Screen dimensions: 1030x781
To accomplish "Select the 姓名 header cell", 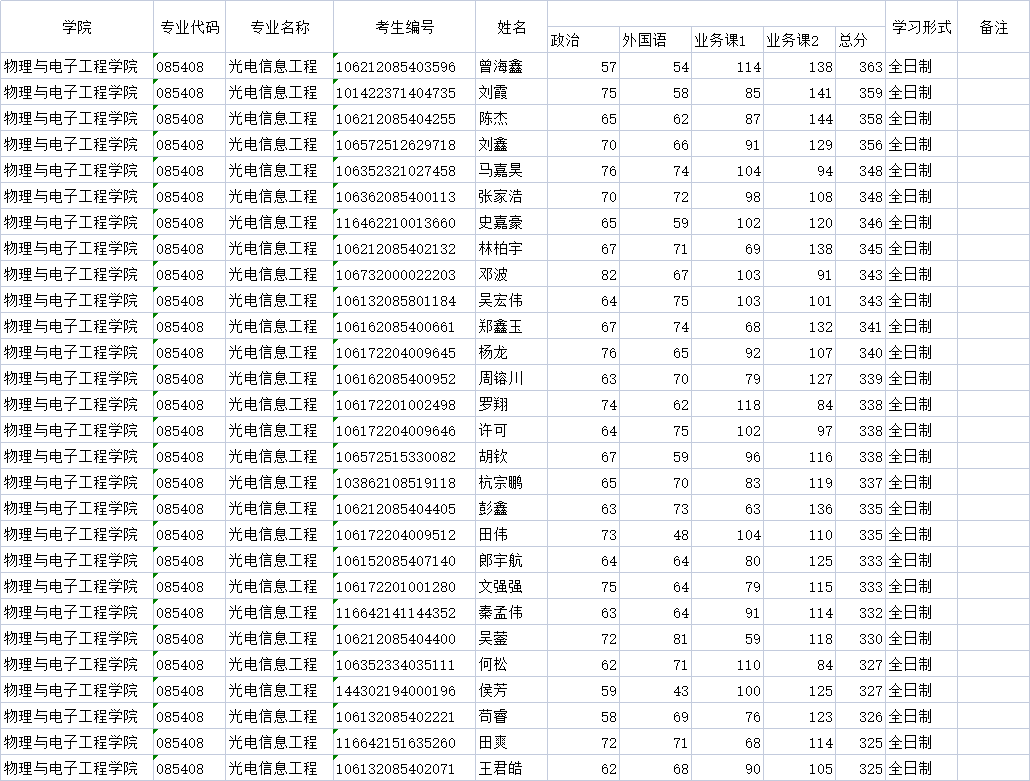I will point(511,27).
